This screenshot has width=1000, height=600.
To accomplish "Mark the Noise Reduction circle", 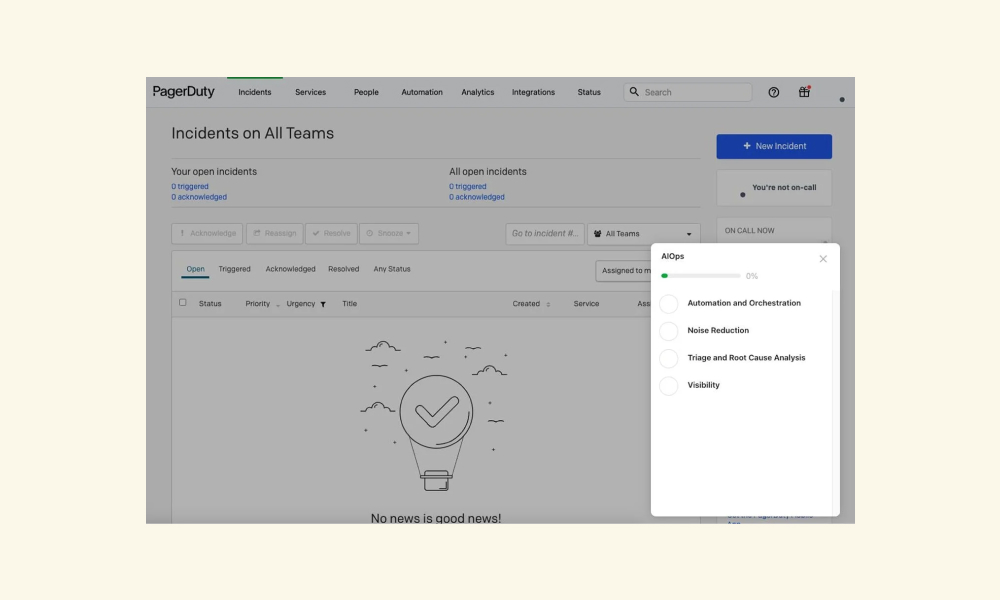I will (x=668, y=331).
